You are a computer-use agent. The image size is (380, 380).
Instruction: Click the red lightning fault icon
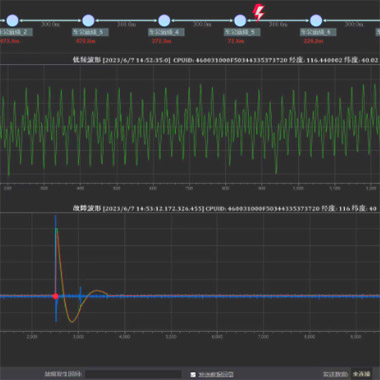point(258,13)
